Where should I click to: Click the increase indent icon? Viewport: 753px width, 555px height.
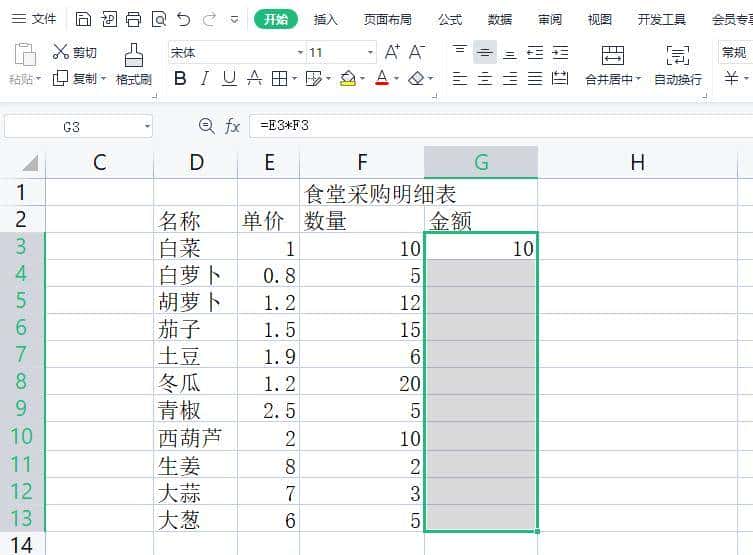(560, 52)
